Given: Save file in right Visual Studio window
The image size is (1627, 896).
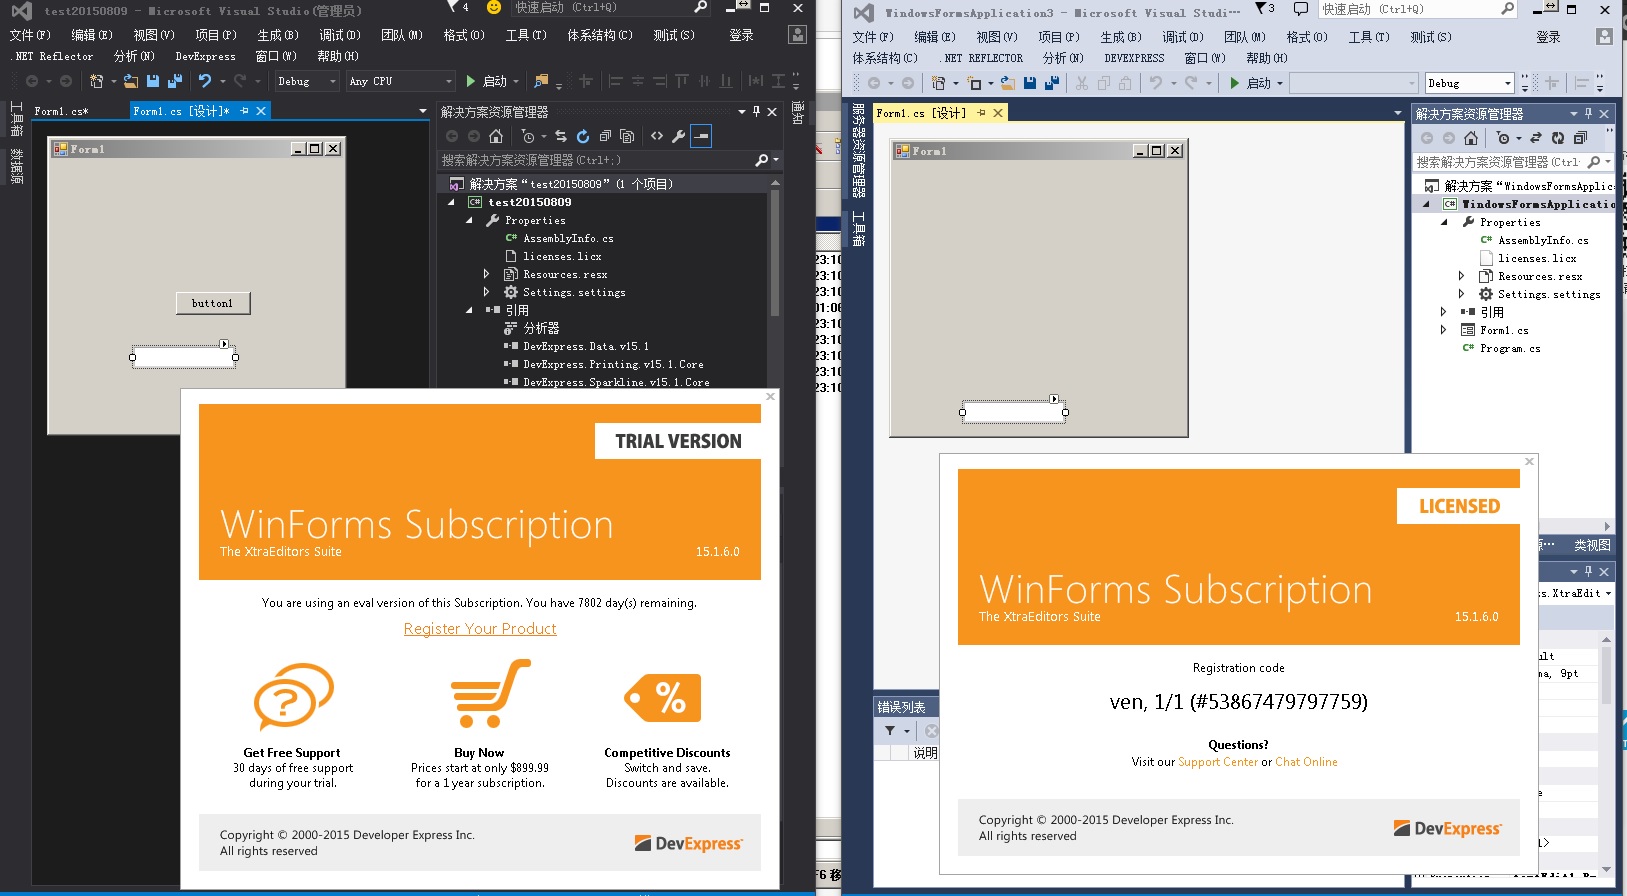Looking at the screenshot, I should [1030, 83].
